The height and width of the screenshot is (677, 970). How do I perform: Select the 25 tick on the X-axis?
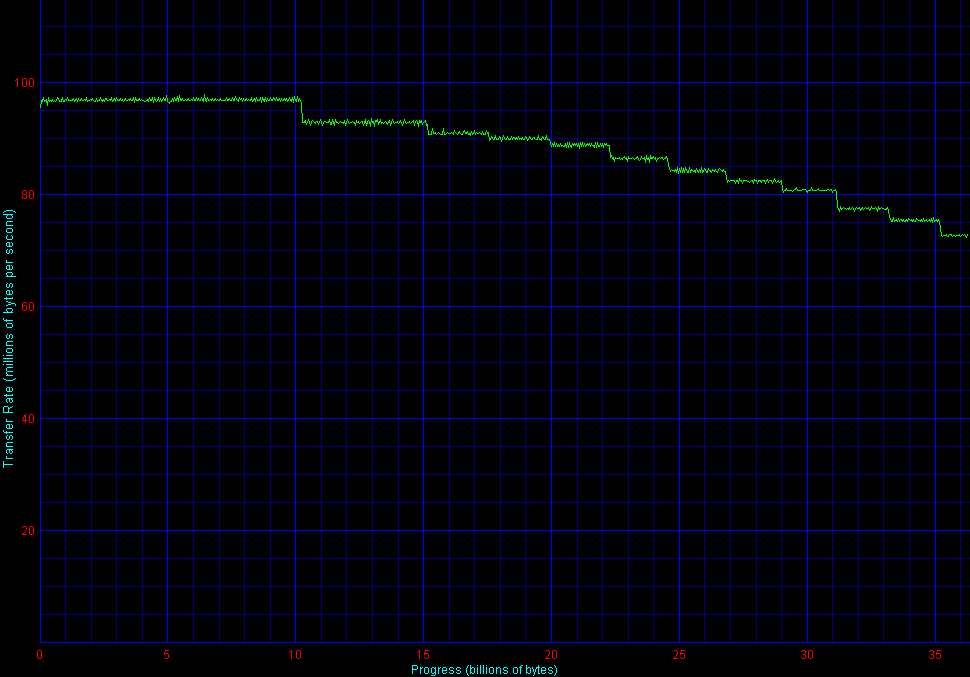click(679, 655)
